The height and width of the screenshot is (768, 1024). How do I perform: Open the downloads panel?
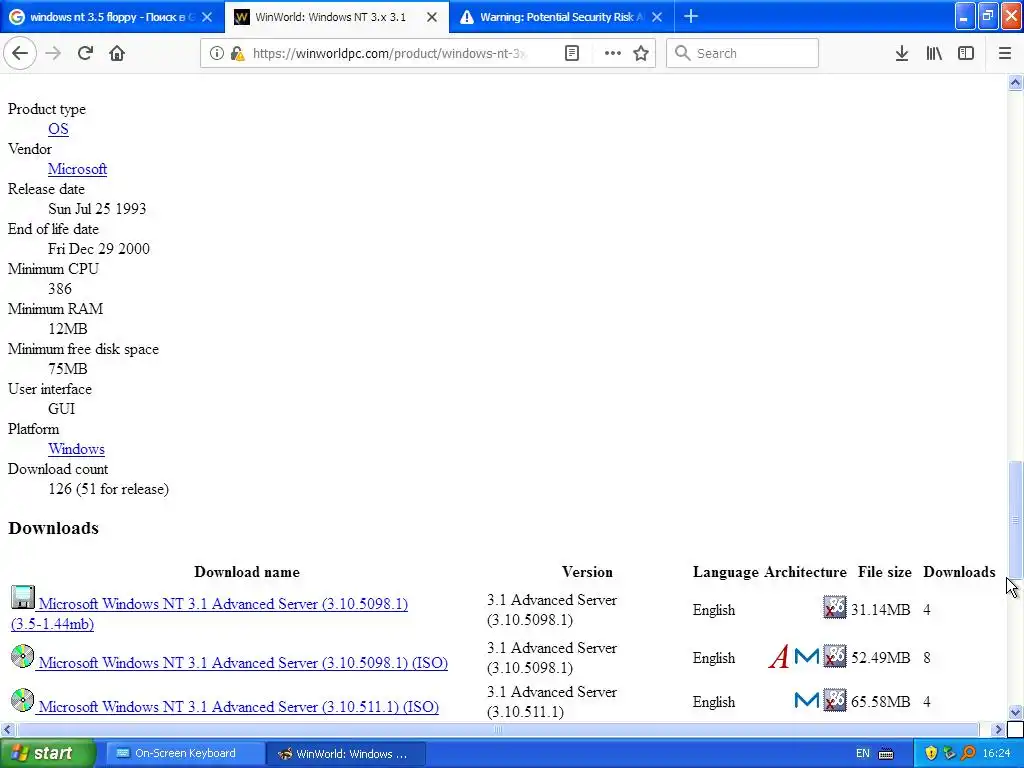coord(902,54)
